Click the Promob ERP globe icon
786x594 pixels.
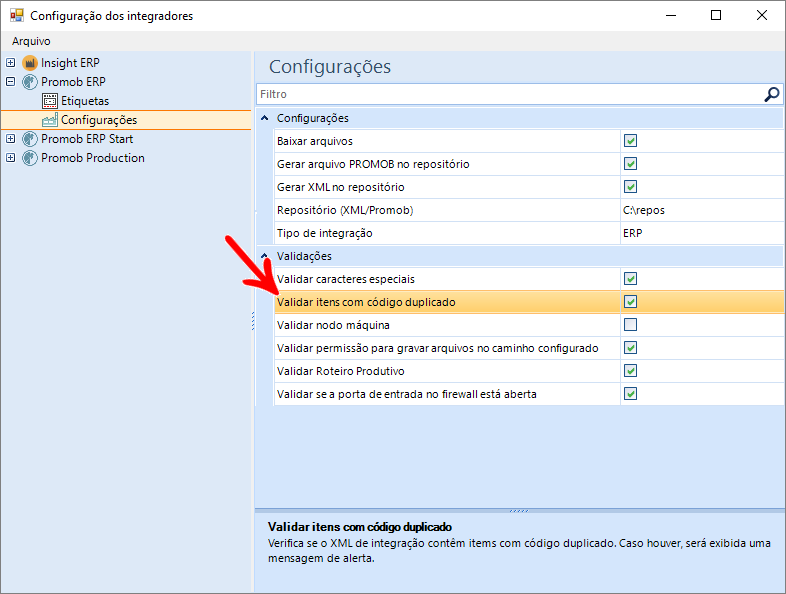click(x=30, y=82)
